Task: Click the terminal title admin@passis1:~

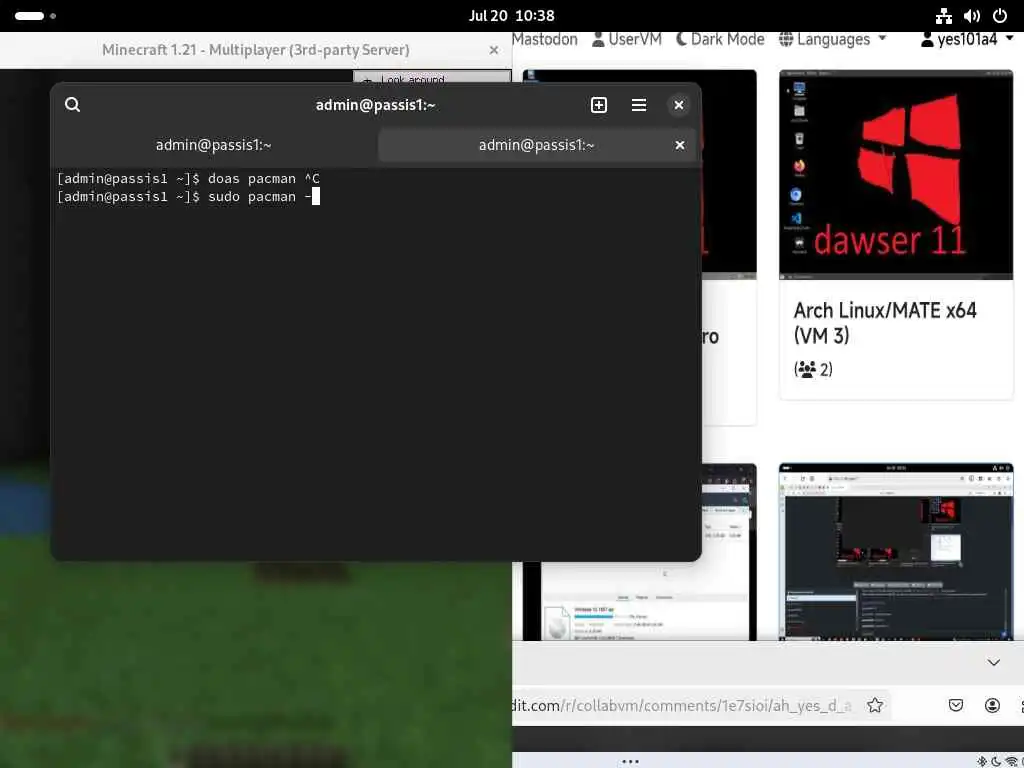Action: coord(376,105)
